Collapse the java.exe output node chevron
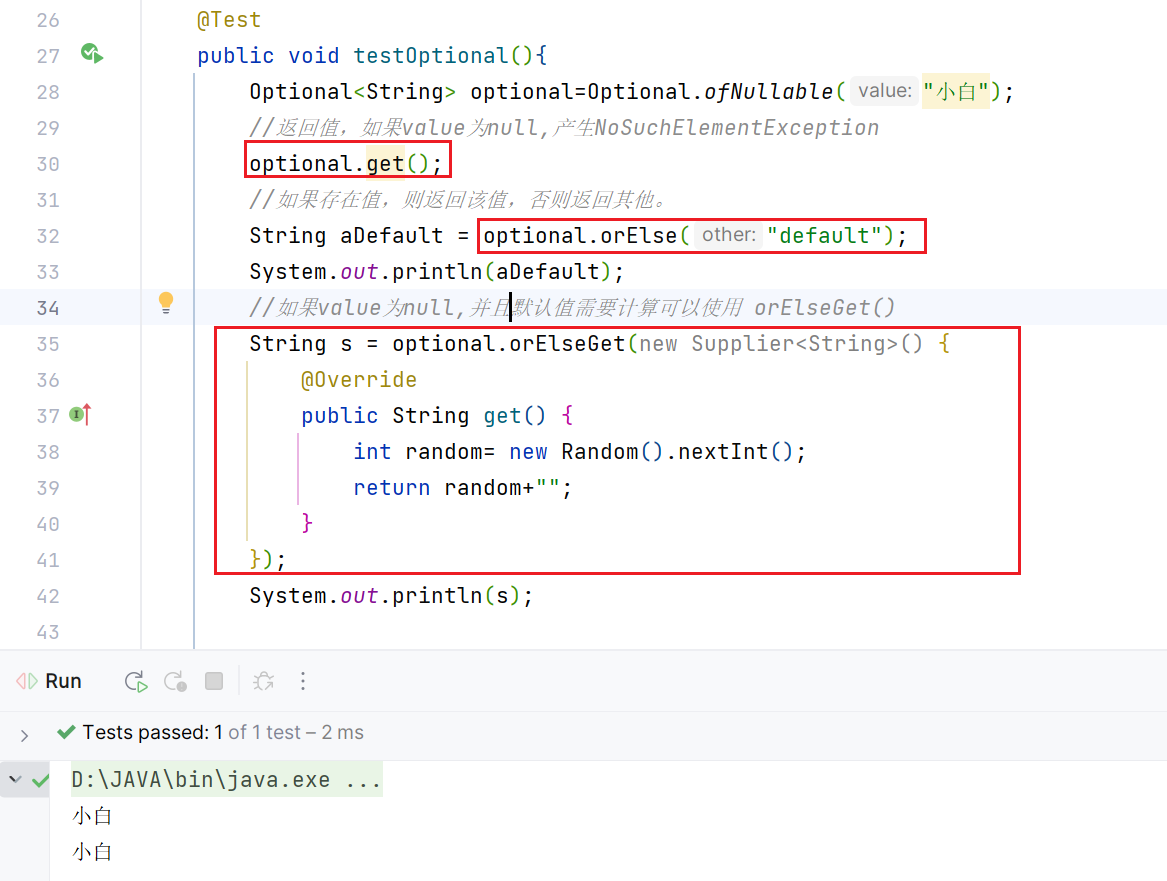This screenshot has height=881, width=1167. point(15,780)
